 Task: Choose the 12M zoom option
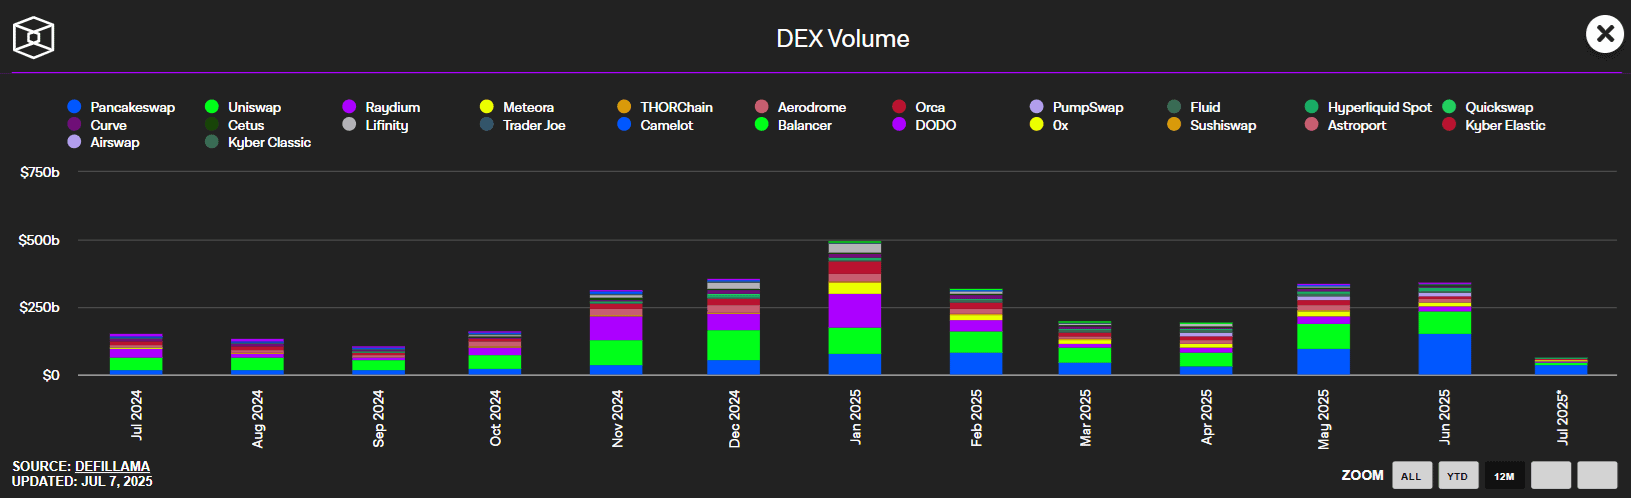[x=1504, y=476]
